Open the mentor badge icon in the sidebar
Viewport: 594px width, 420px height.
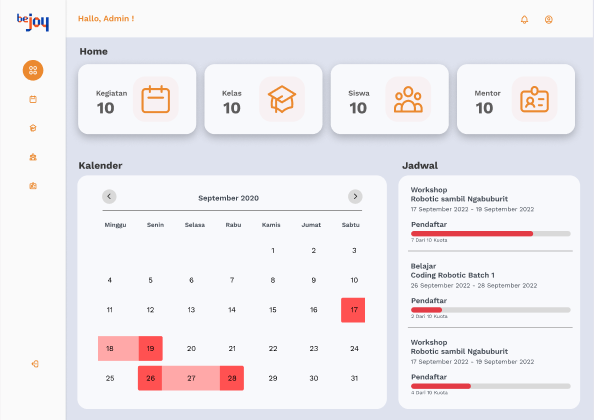click(x=33, y=186)
